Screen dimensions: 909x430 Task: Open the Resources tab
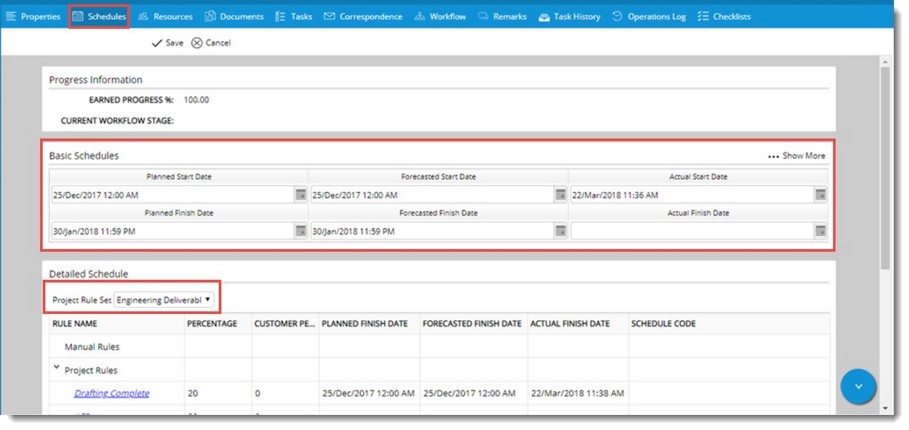click(165, 16)
